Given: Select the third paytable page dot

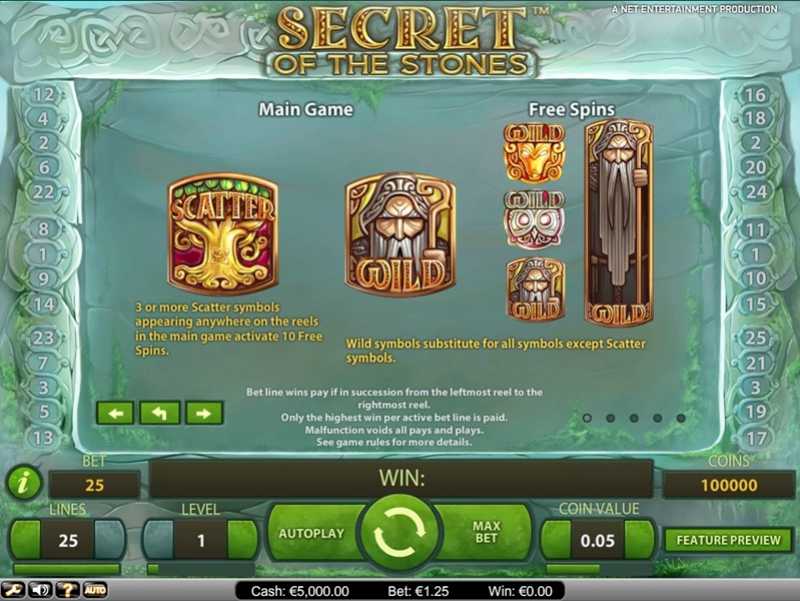Looking at the screenshot, I should click(634, 418).
